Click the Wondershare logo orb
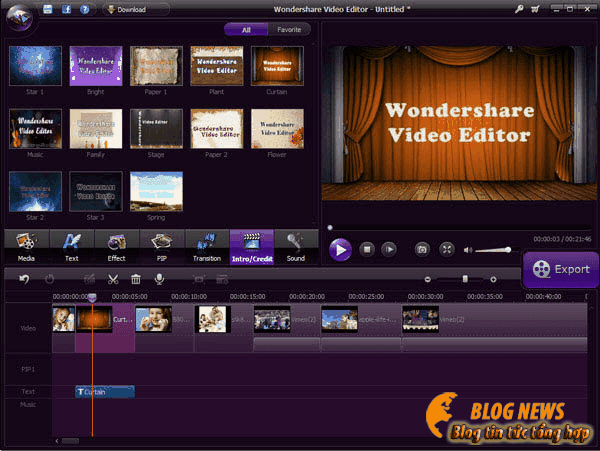This screenshot has width=600, height=451. pos(20,17)
